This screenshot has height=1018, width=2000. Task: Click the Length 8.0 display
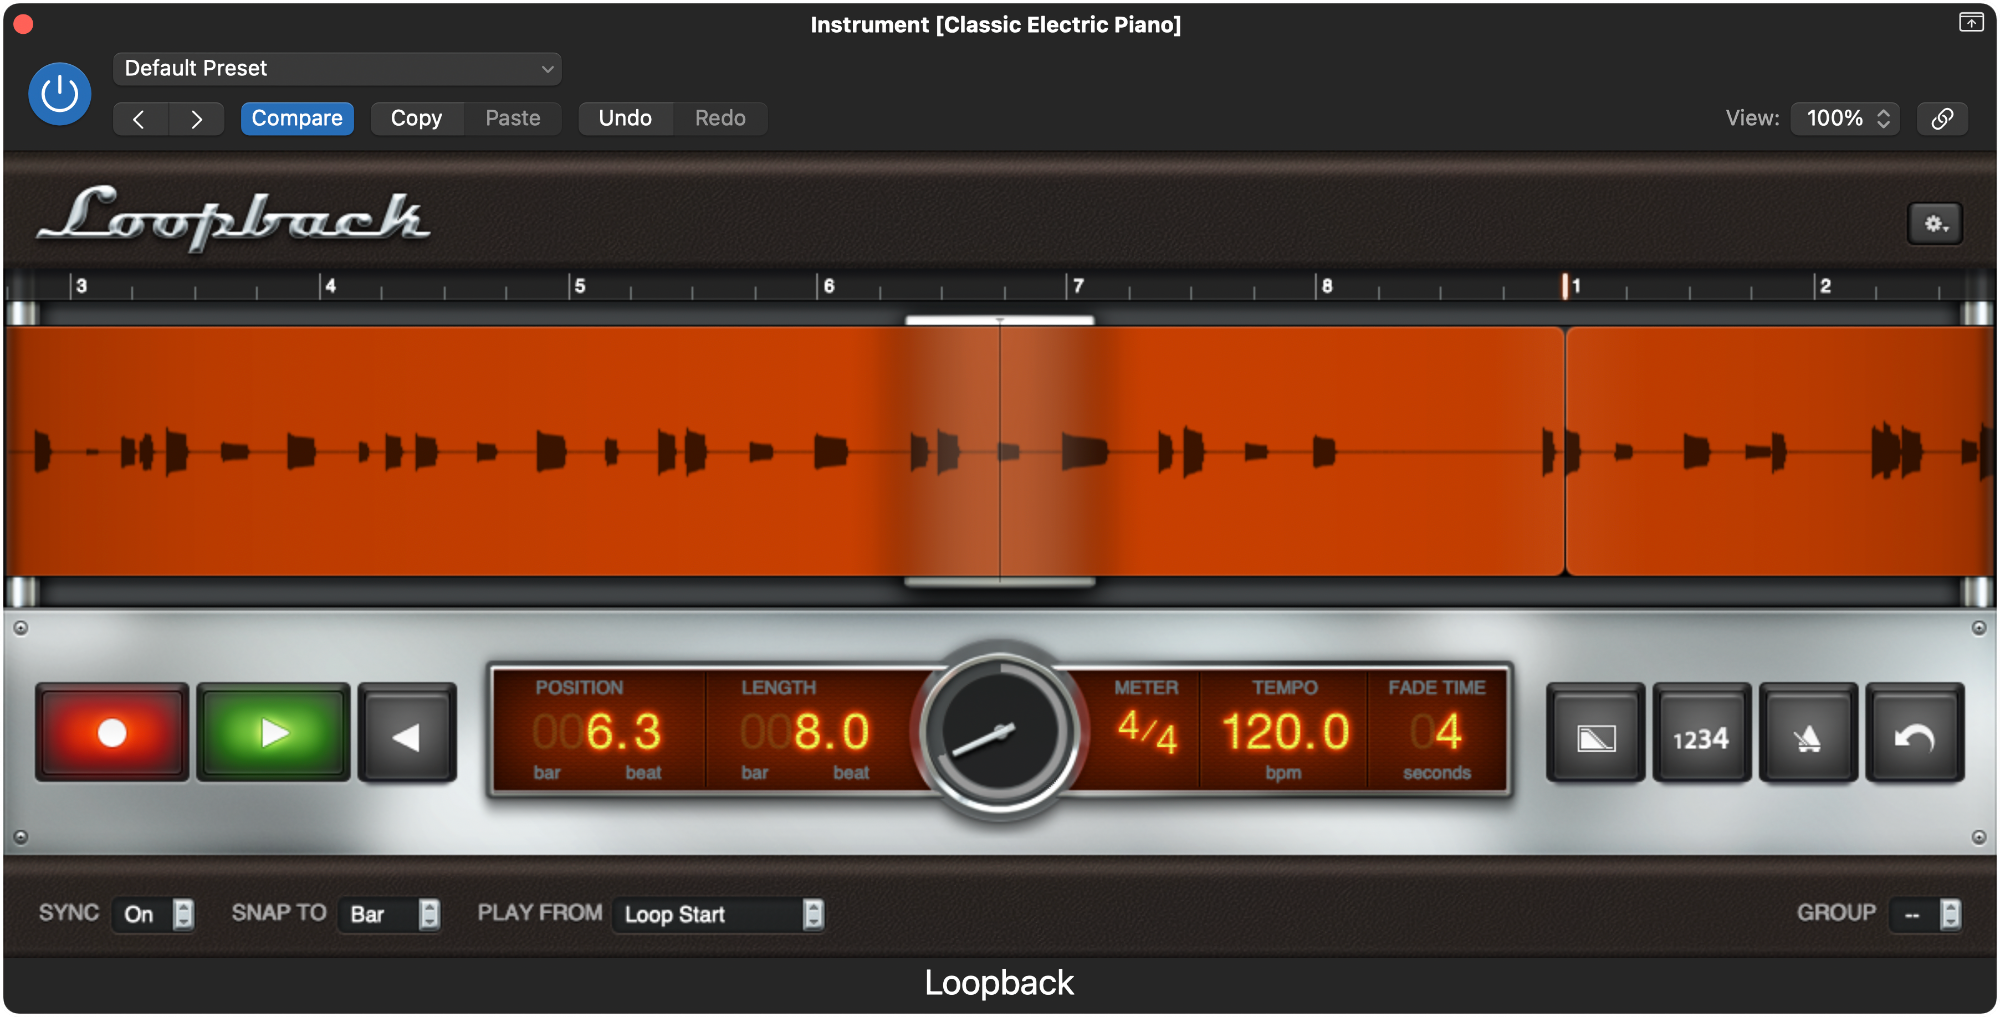click(806, 731)
